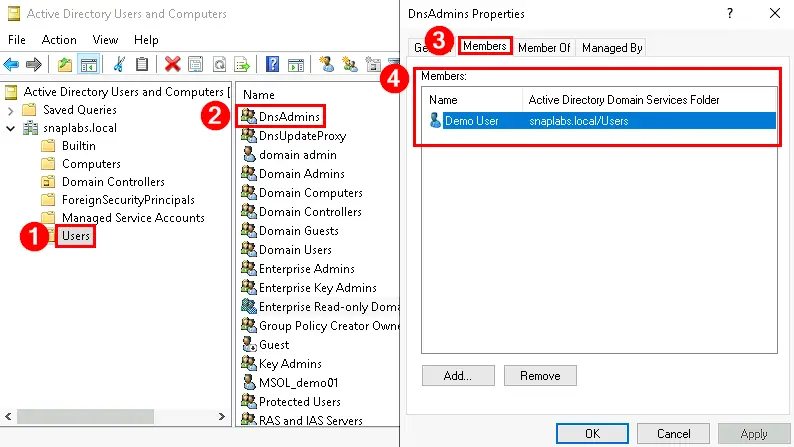The width and height of the screenshot is (794, 447).
Task: Select the Domain Guests group
Action: click(x=299, y=230)
